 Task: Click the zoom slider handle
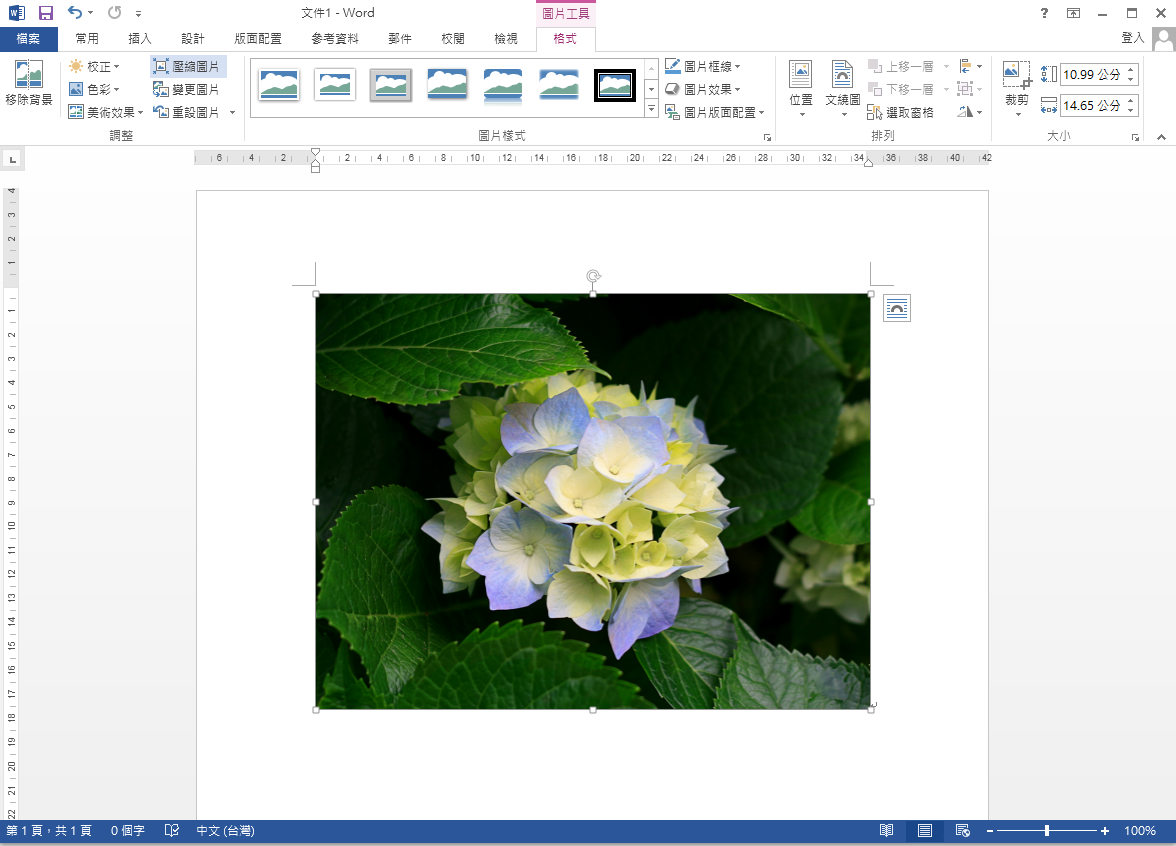[1047, 831]
